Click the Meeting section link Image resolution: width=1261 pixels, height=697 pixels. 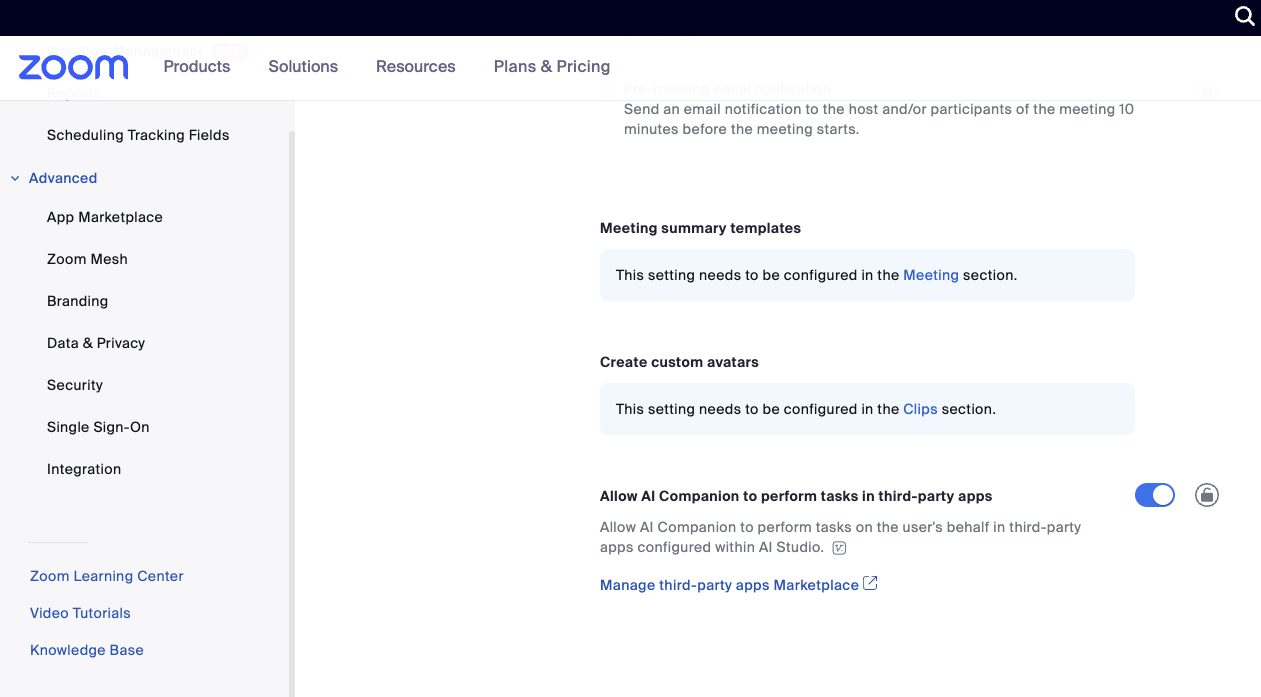pyautogui.click(x=930, y=275)
